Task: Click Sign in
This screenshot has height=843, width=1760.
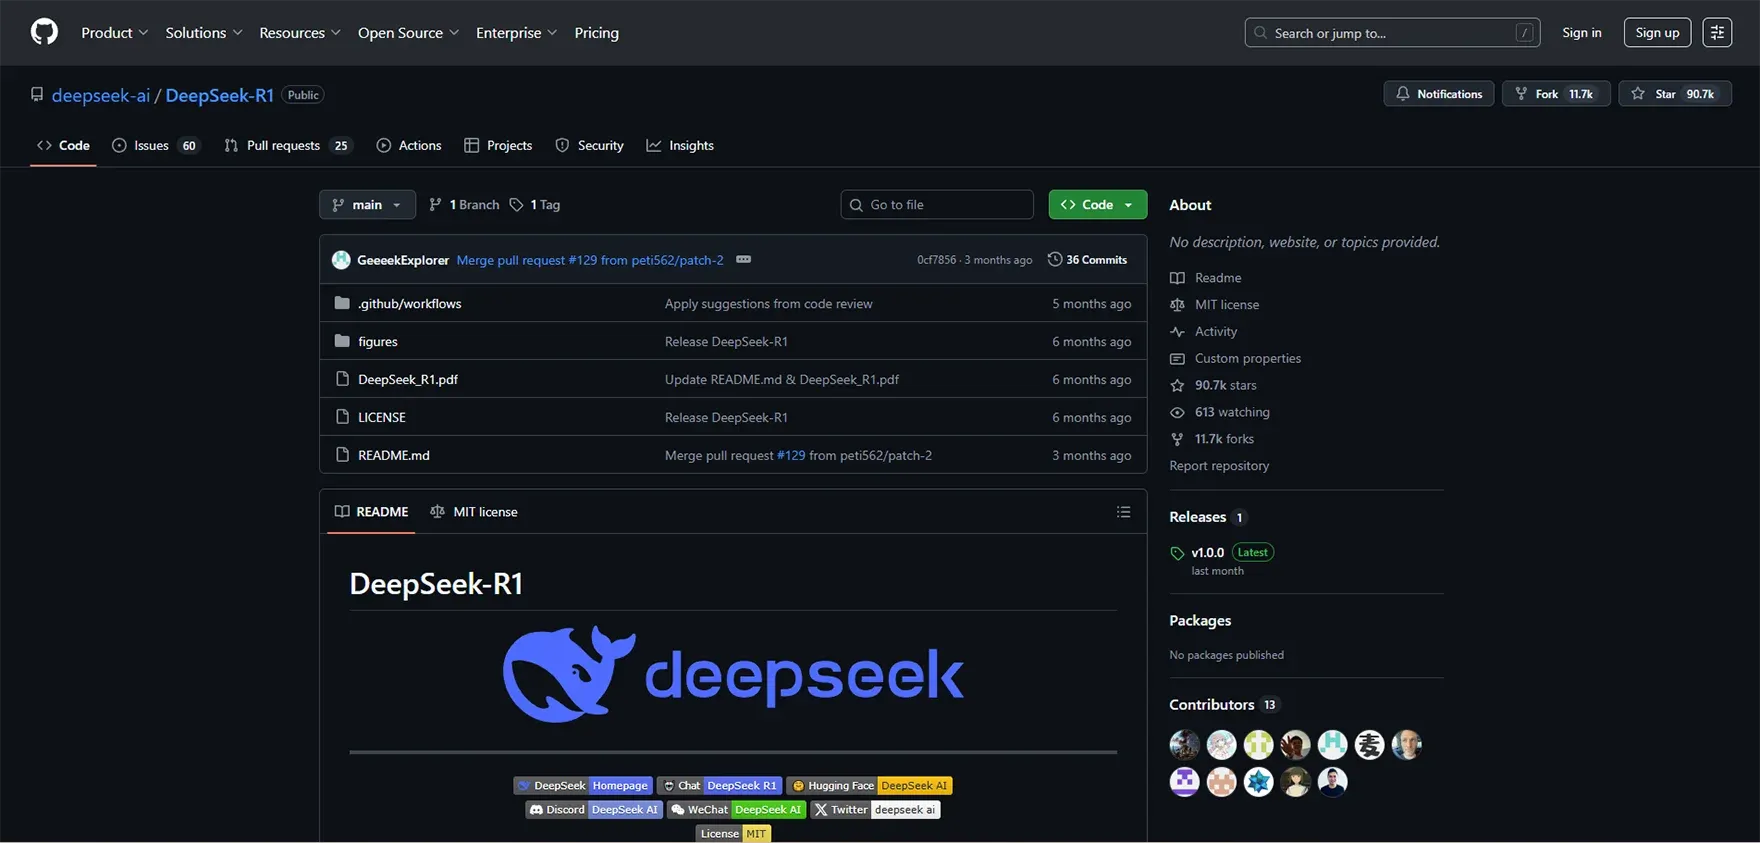Action: pyautogui.click(x=1581, y=33)
